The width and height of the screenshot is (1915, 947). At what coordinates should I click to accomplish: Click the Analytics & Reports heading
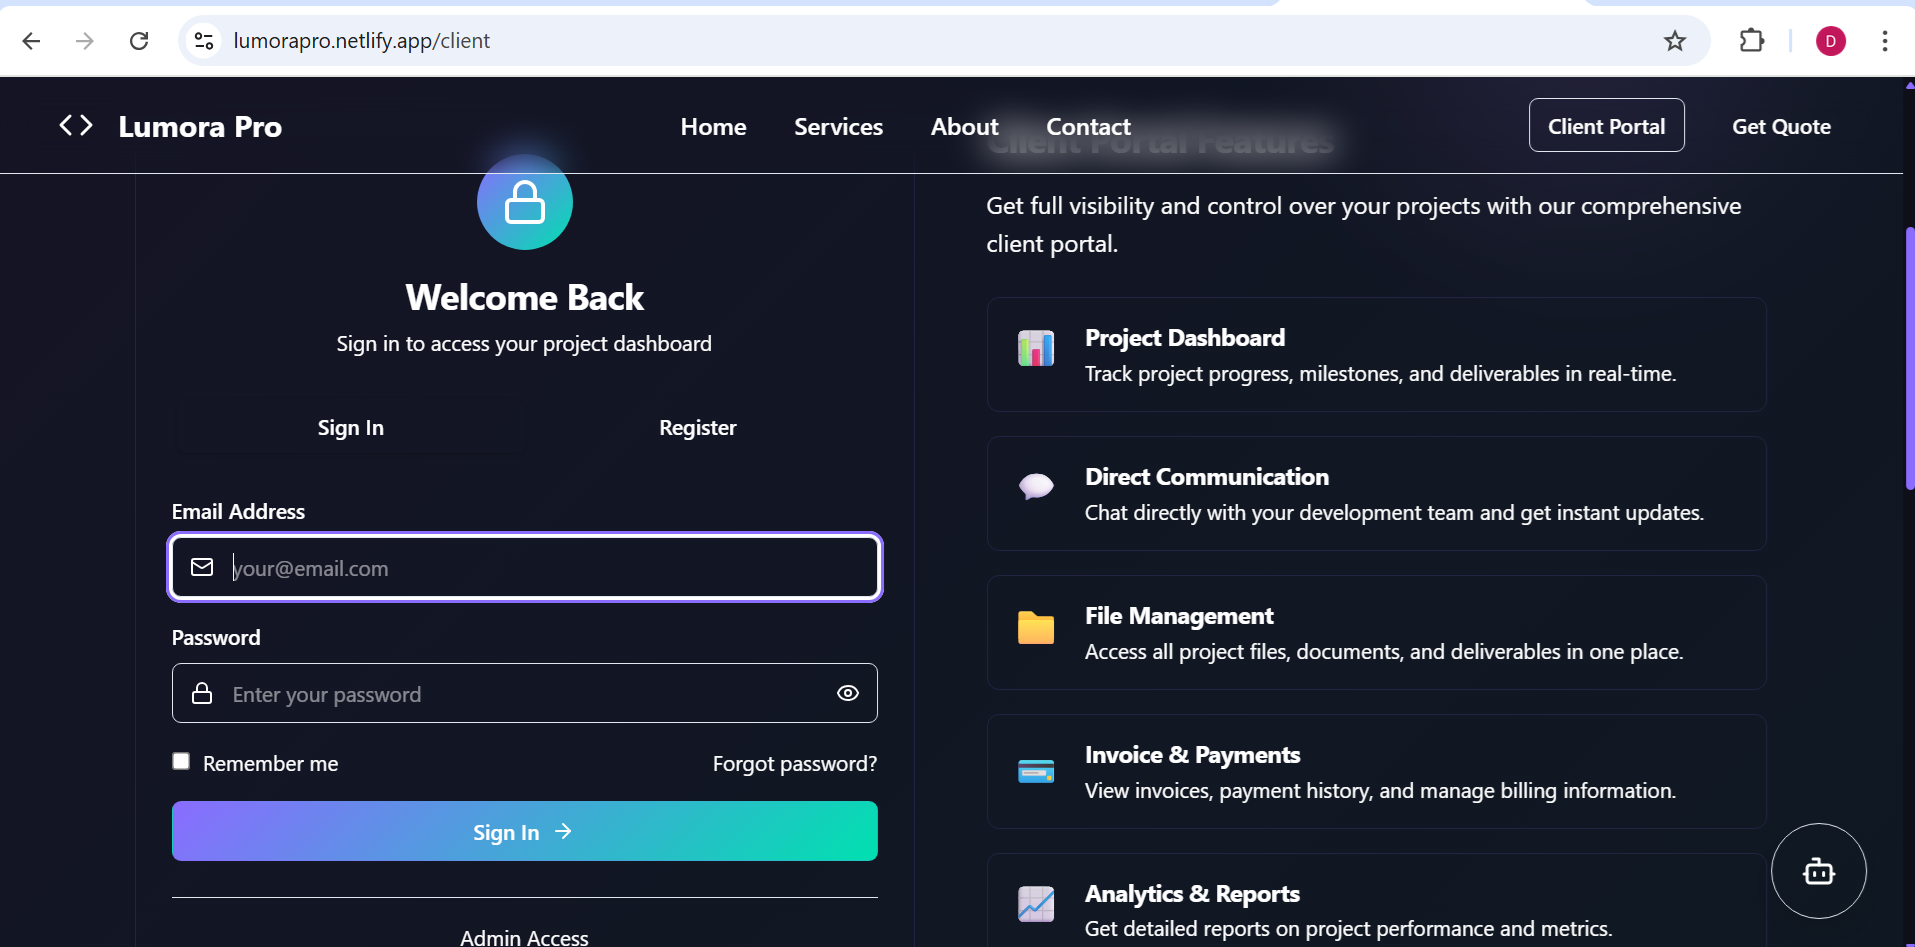pyautogui.click(x=1192, y=894)
